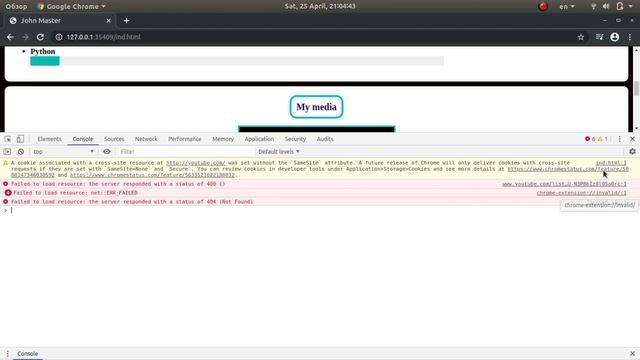Open the Security tab
Screen dimensions: 640x360
[295, 139]
